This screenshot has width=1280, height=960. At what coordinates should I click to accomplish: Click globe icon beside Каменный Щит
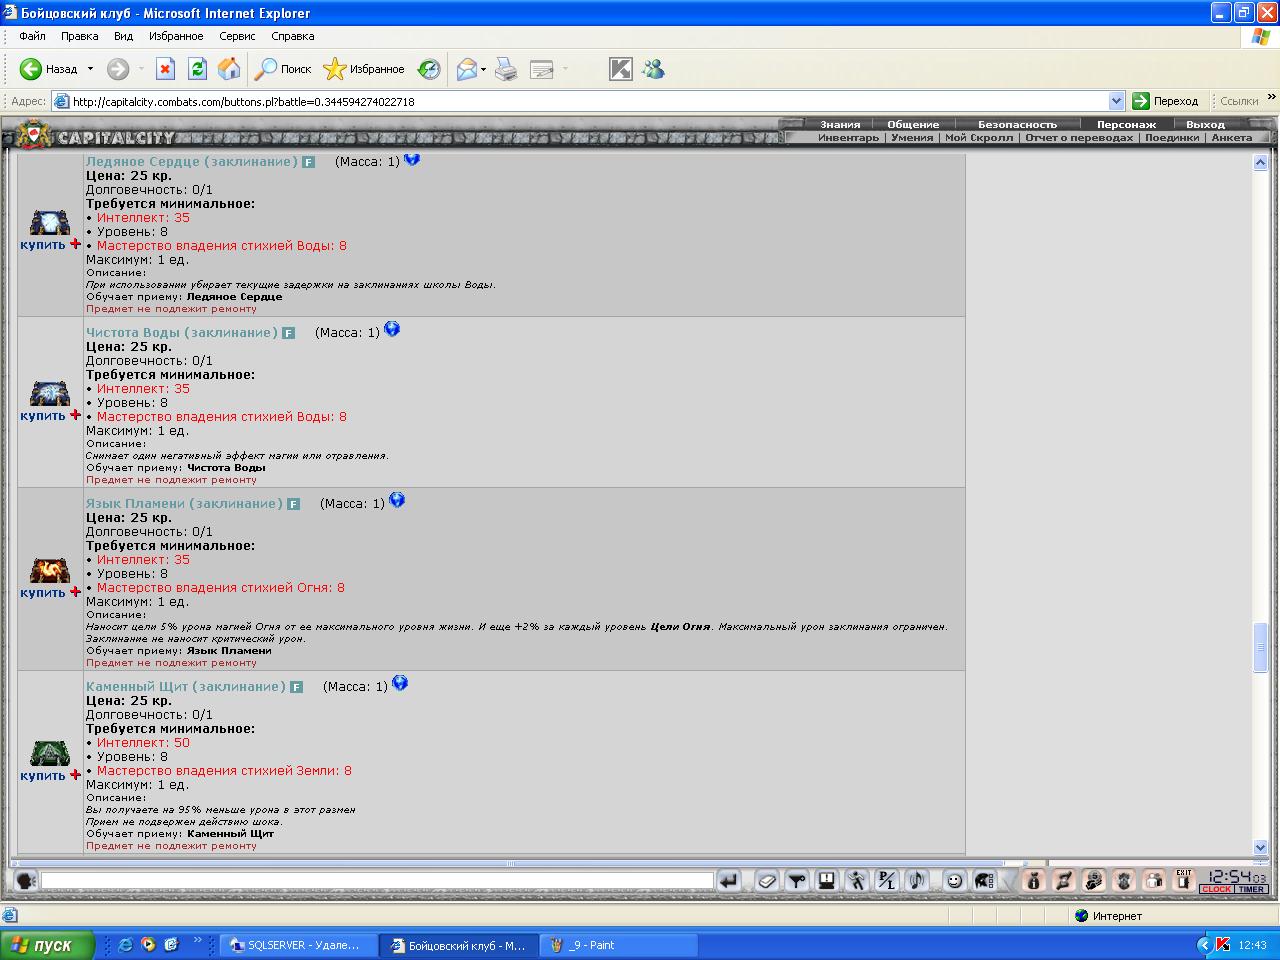[400, 683]
